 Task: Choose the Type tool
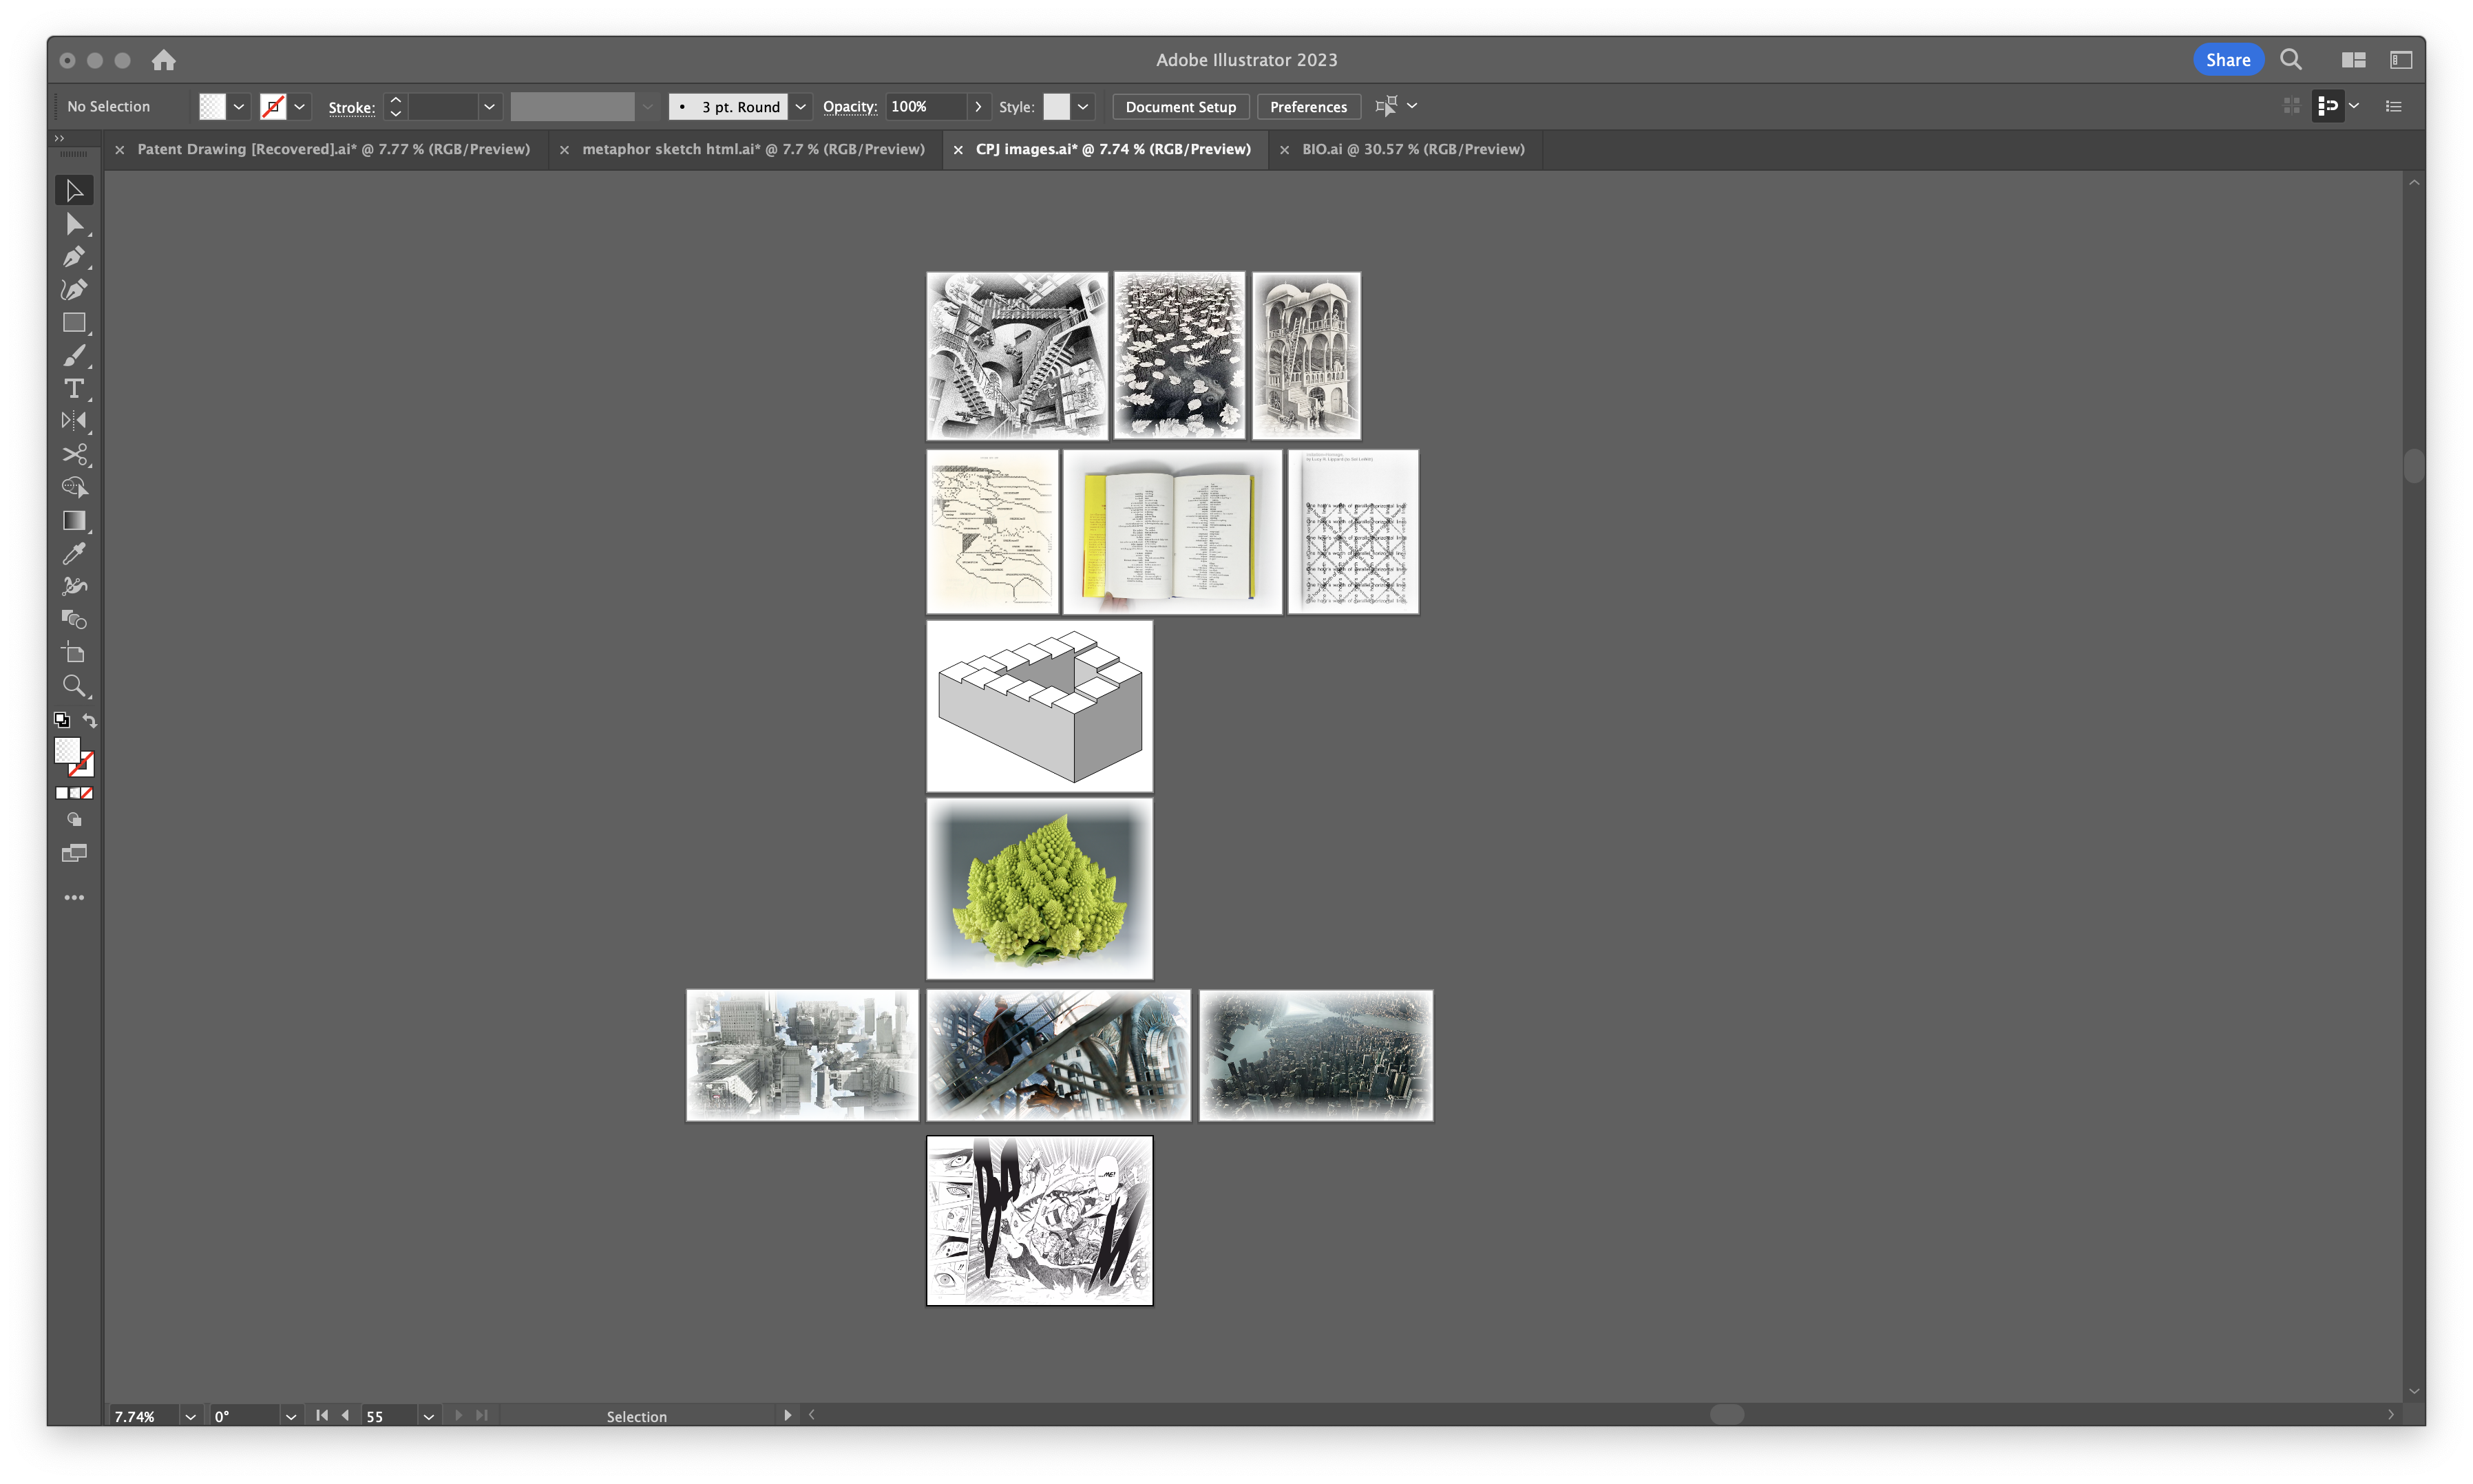[x=74, y=389]
